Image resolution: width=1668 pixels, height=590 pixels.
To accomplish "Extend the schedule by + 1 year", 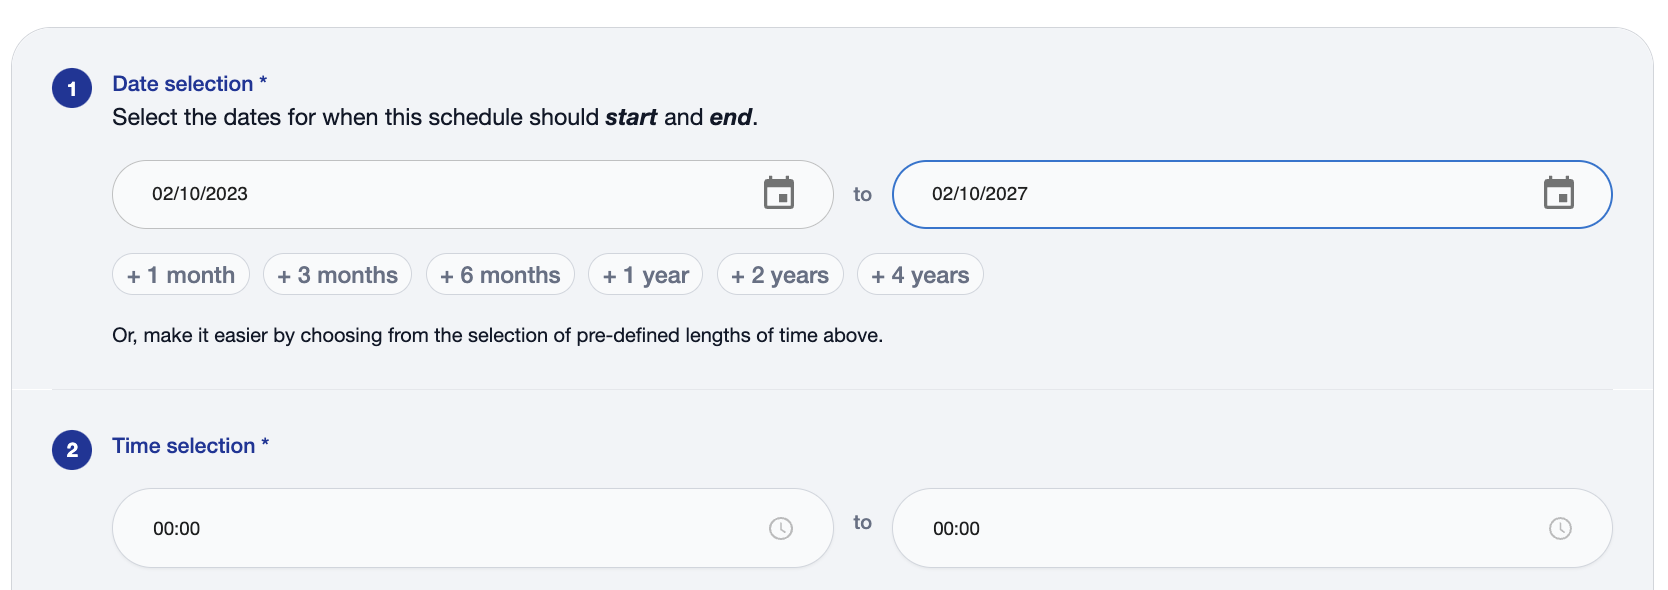I will point(646,275).
